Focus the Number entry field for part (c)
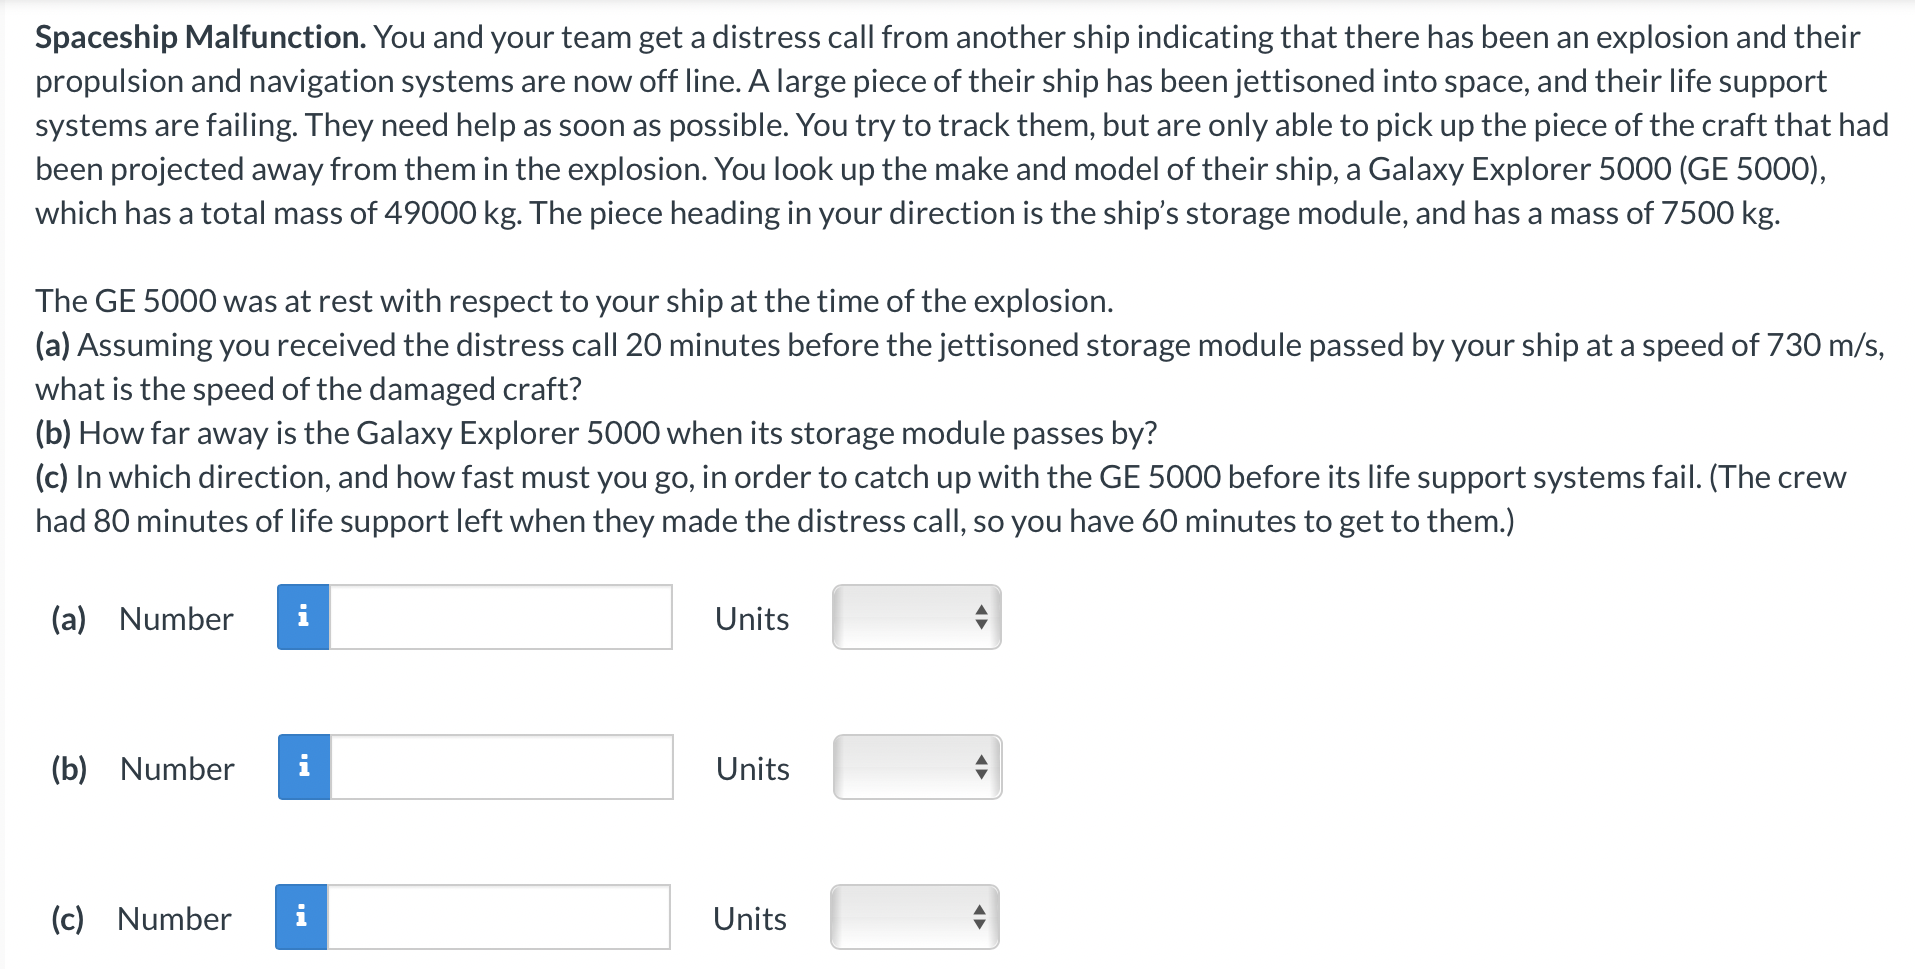This screenshot has height=969, width=1915. [500, 917]
